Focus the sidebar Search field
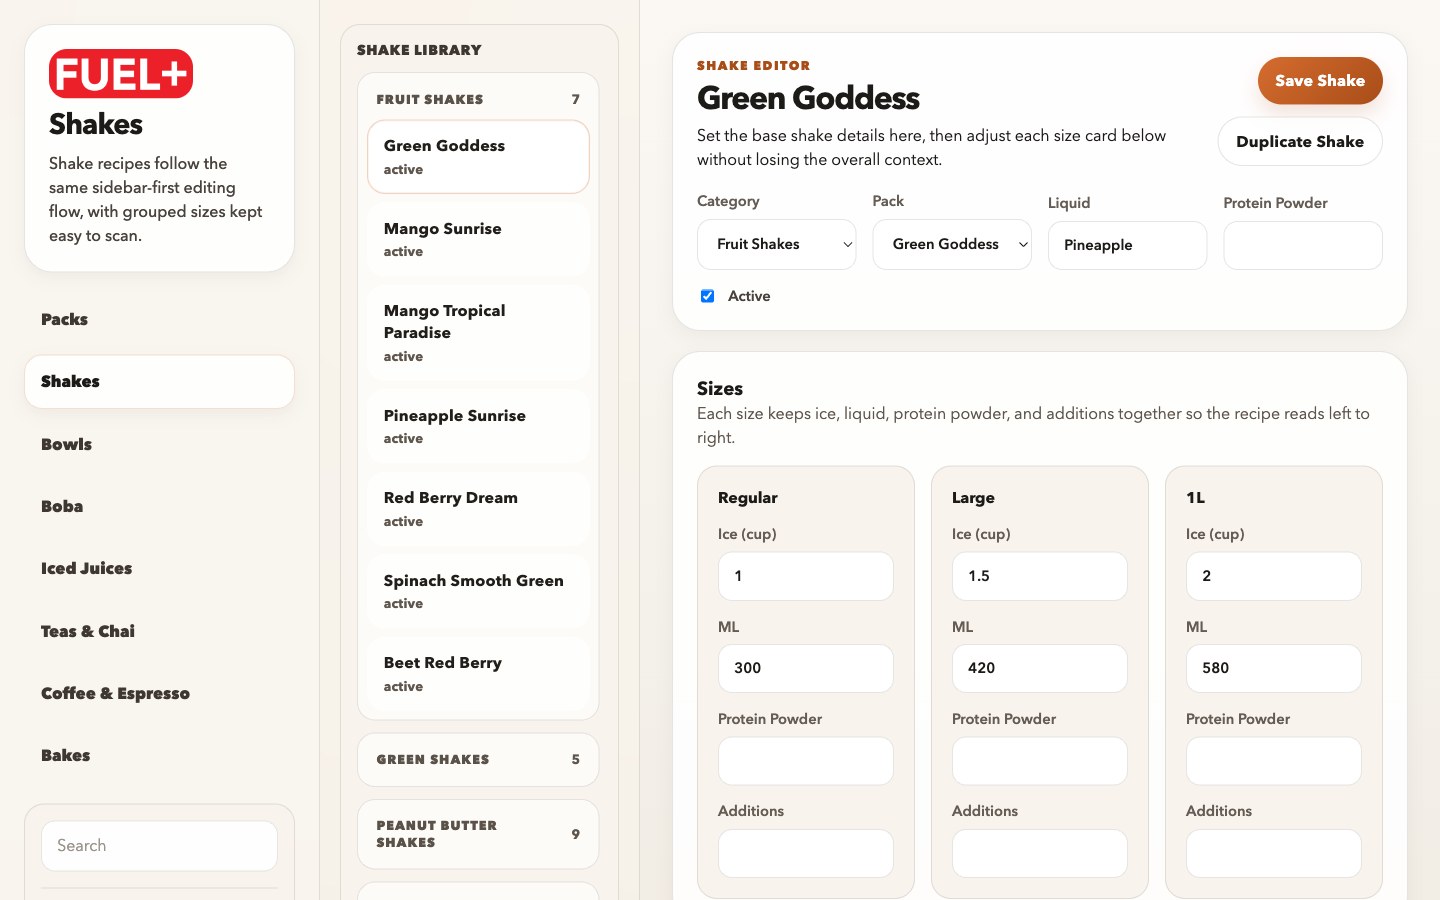This screenshot has width=1440, height=900. [159, 846]
